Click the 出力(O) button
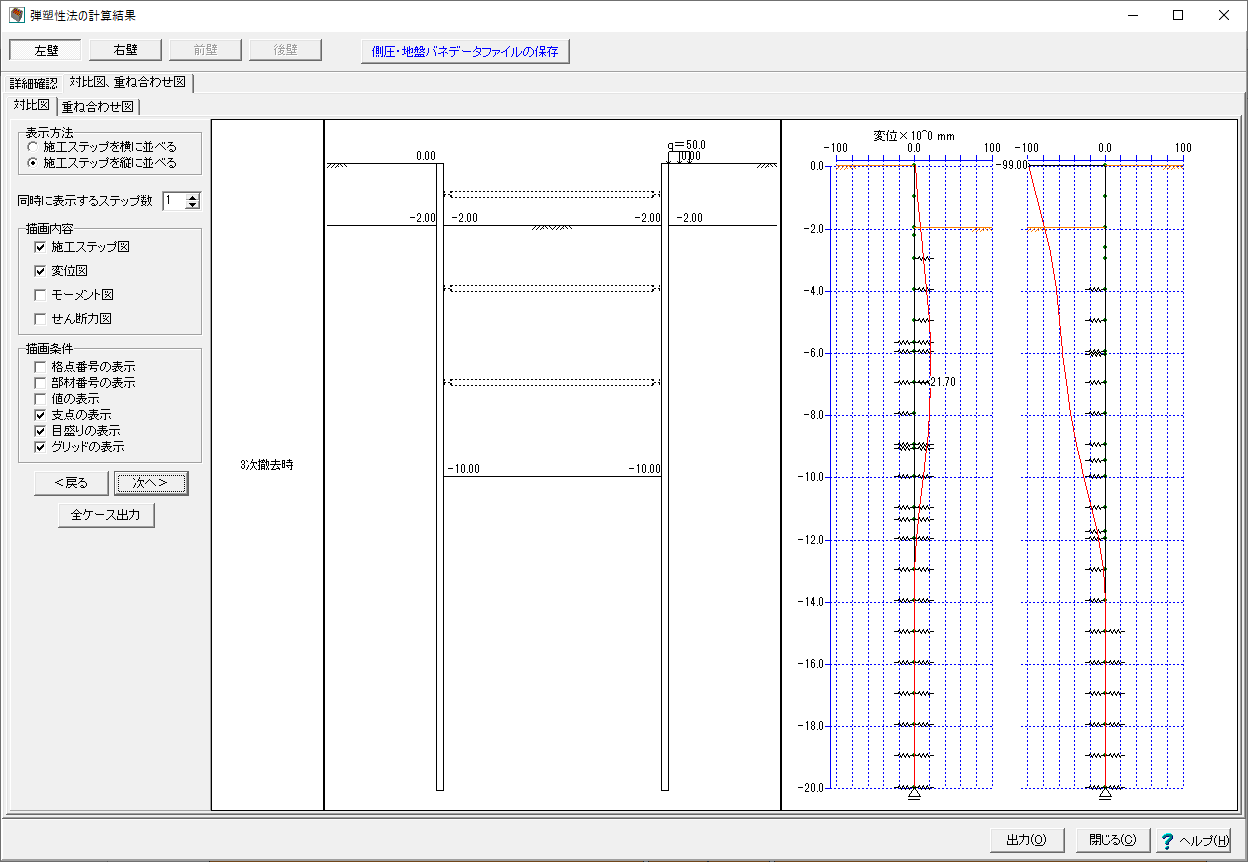The width and height of the screenshot is (1248, 862). coord(1026,840)
